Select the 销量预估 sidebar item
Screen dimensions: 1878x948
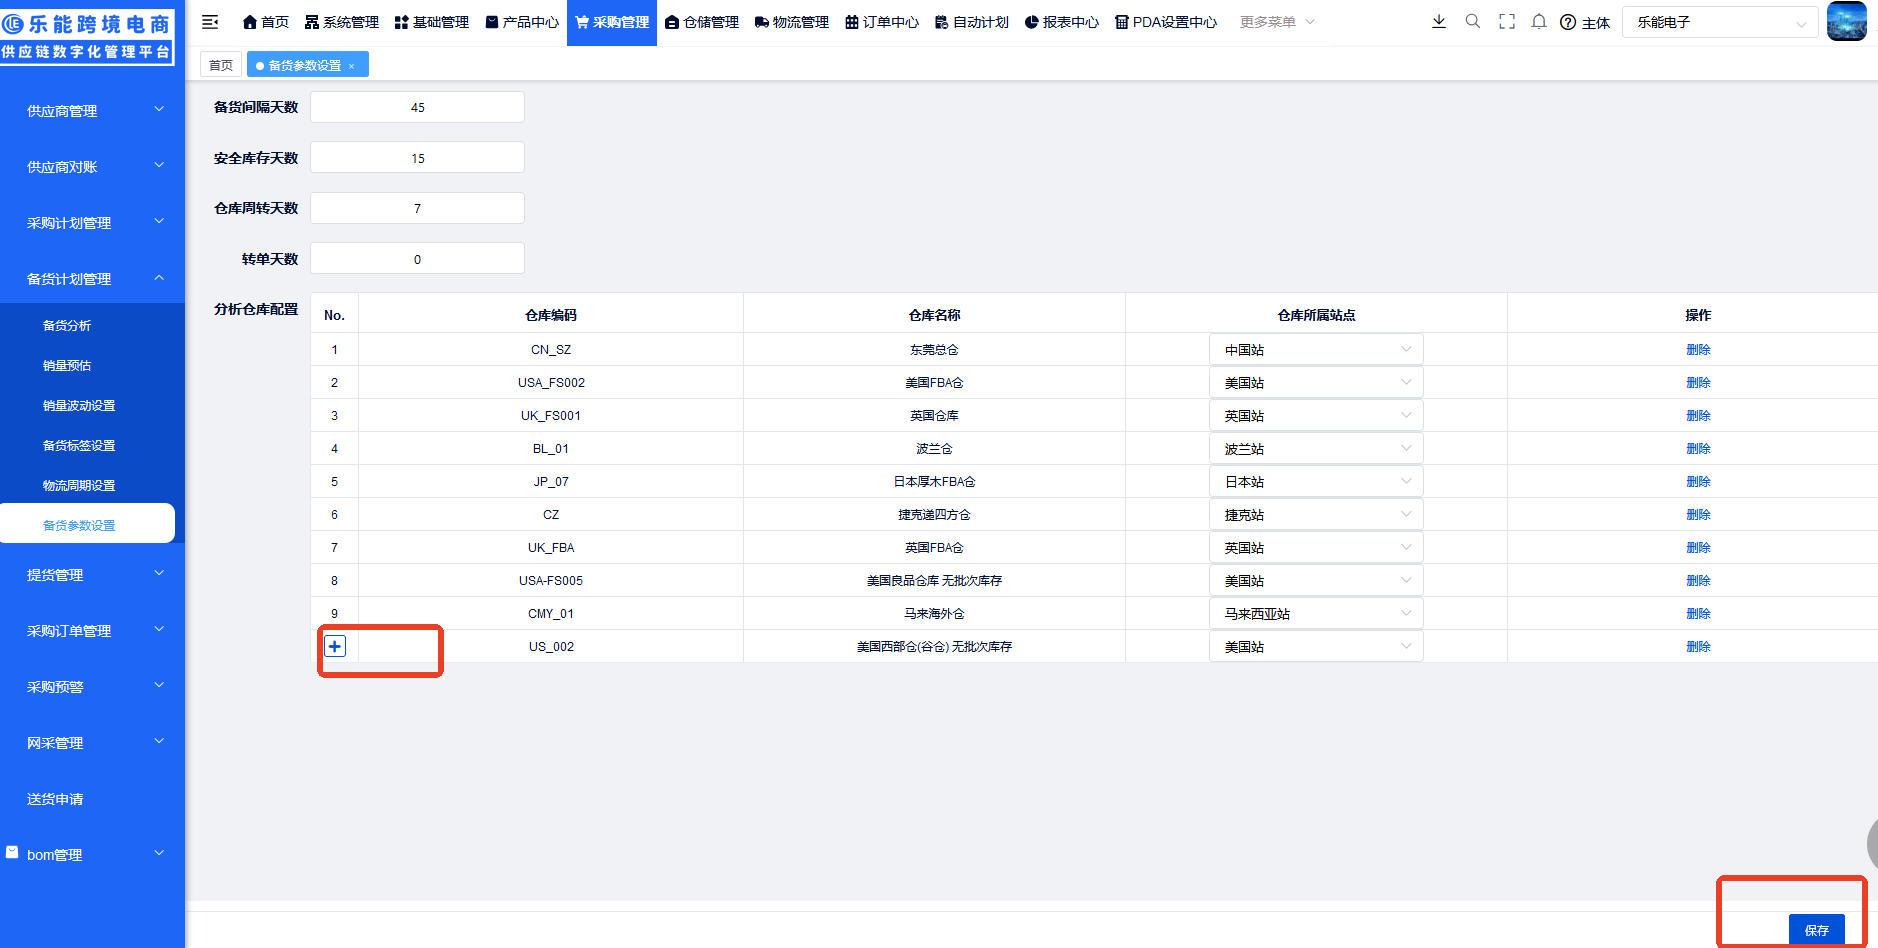(67, 365)
